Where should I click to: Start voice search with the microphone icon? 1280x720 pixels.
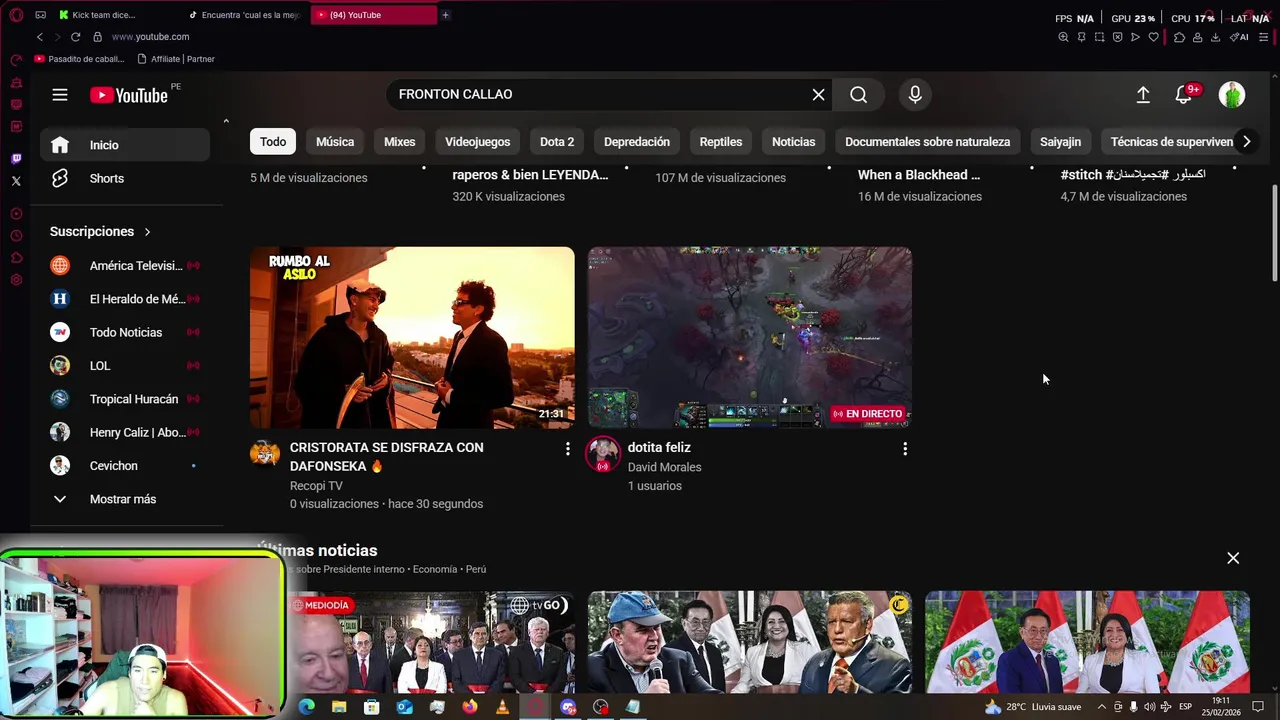click(915, 94)
